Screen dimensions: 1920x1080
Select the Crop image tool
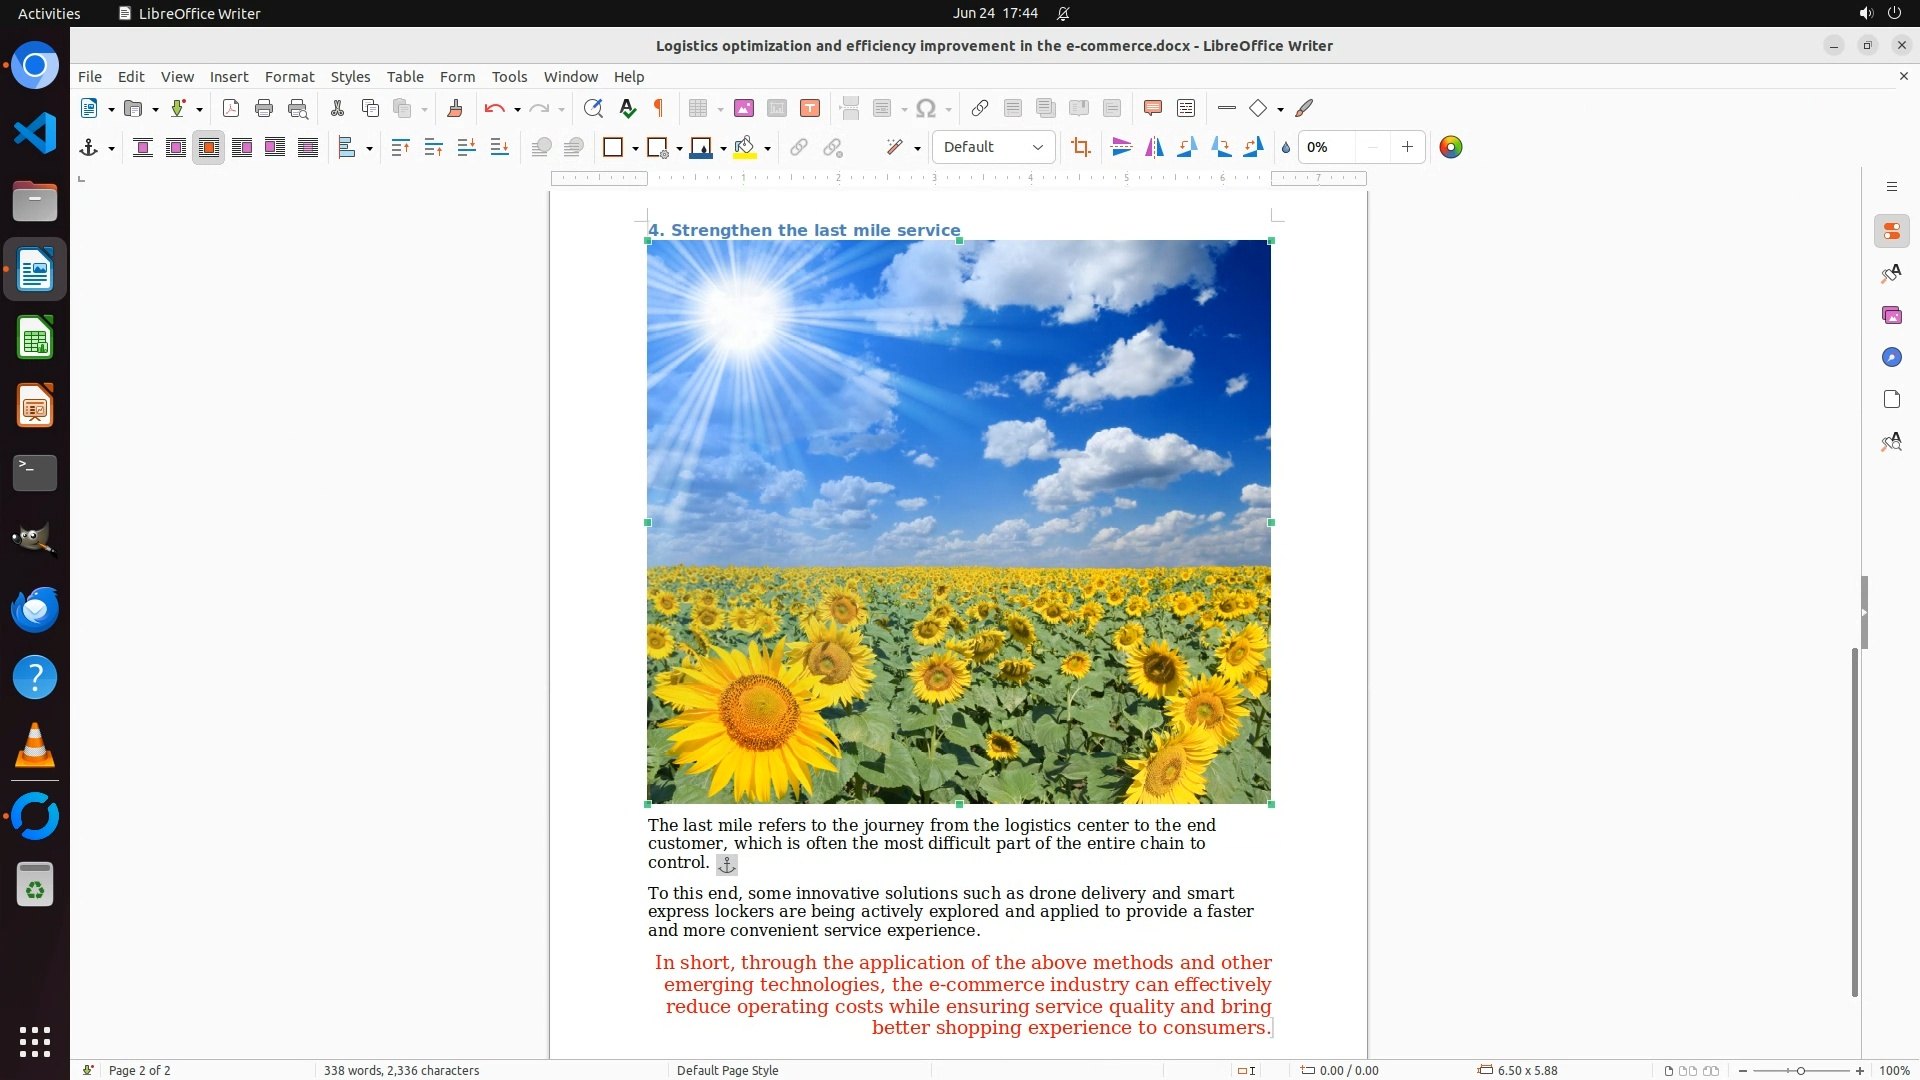(1080, 148)
